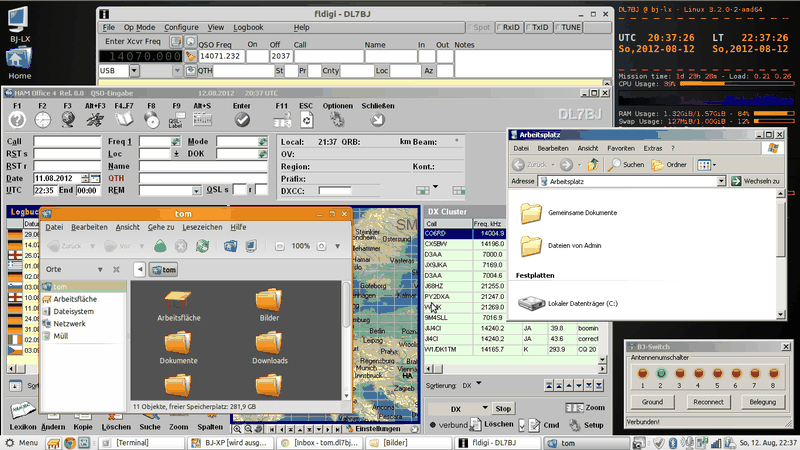Open Favoriten menu in Arbeitsplatz window
The image size is (800, 450).
621,148
